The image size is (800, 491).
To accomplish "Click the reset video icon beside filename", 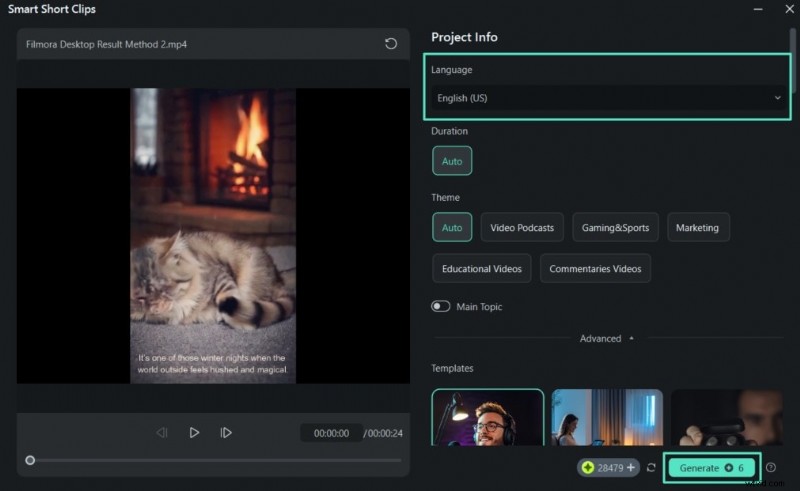I will coord(391,44).
